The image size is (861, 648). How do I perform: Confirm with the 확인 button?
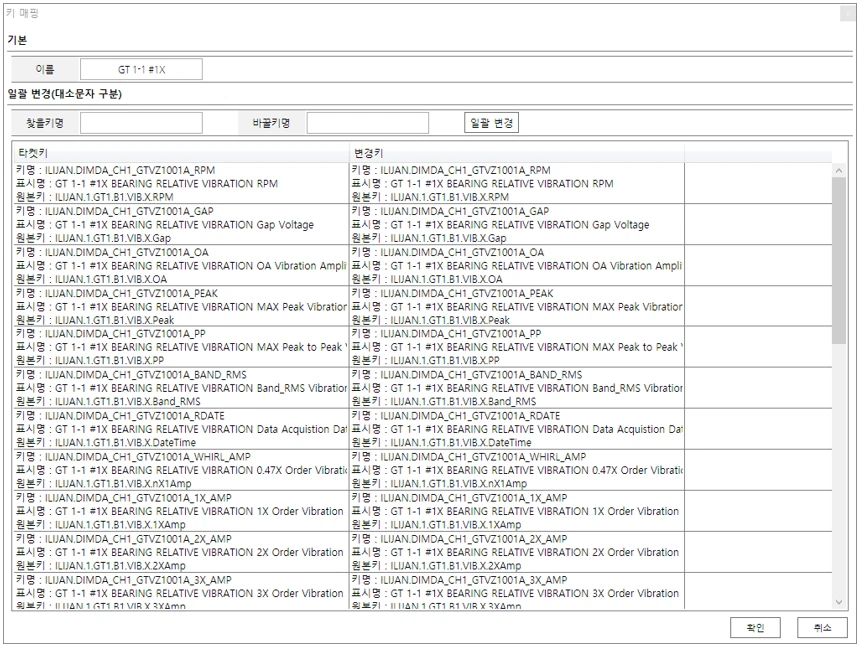click(x=755, y=628)
